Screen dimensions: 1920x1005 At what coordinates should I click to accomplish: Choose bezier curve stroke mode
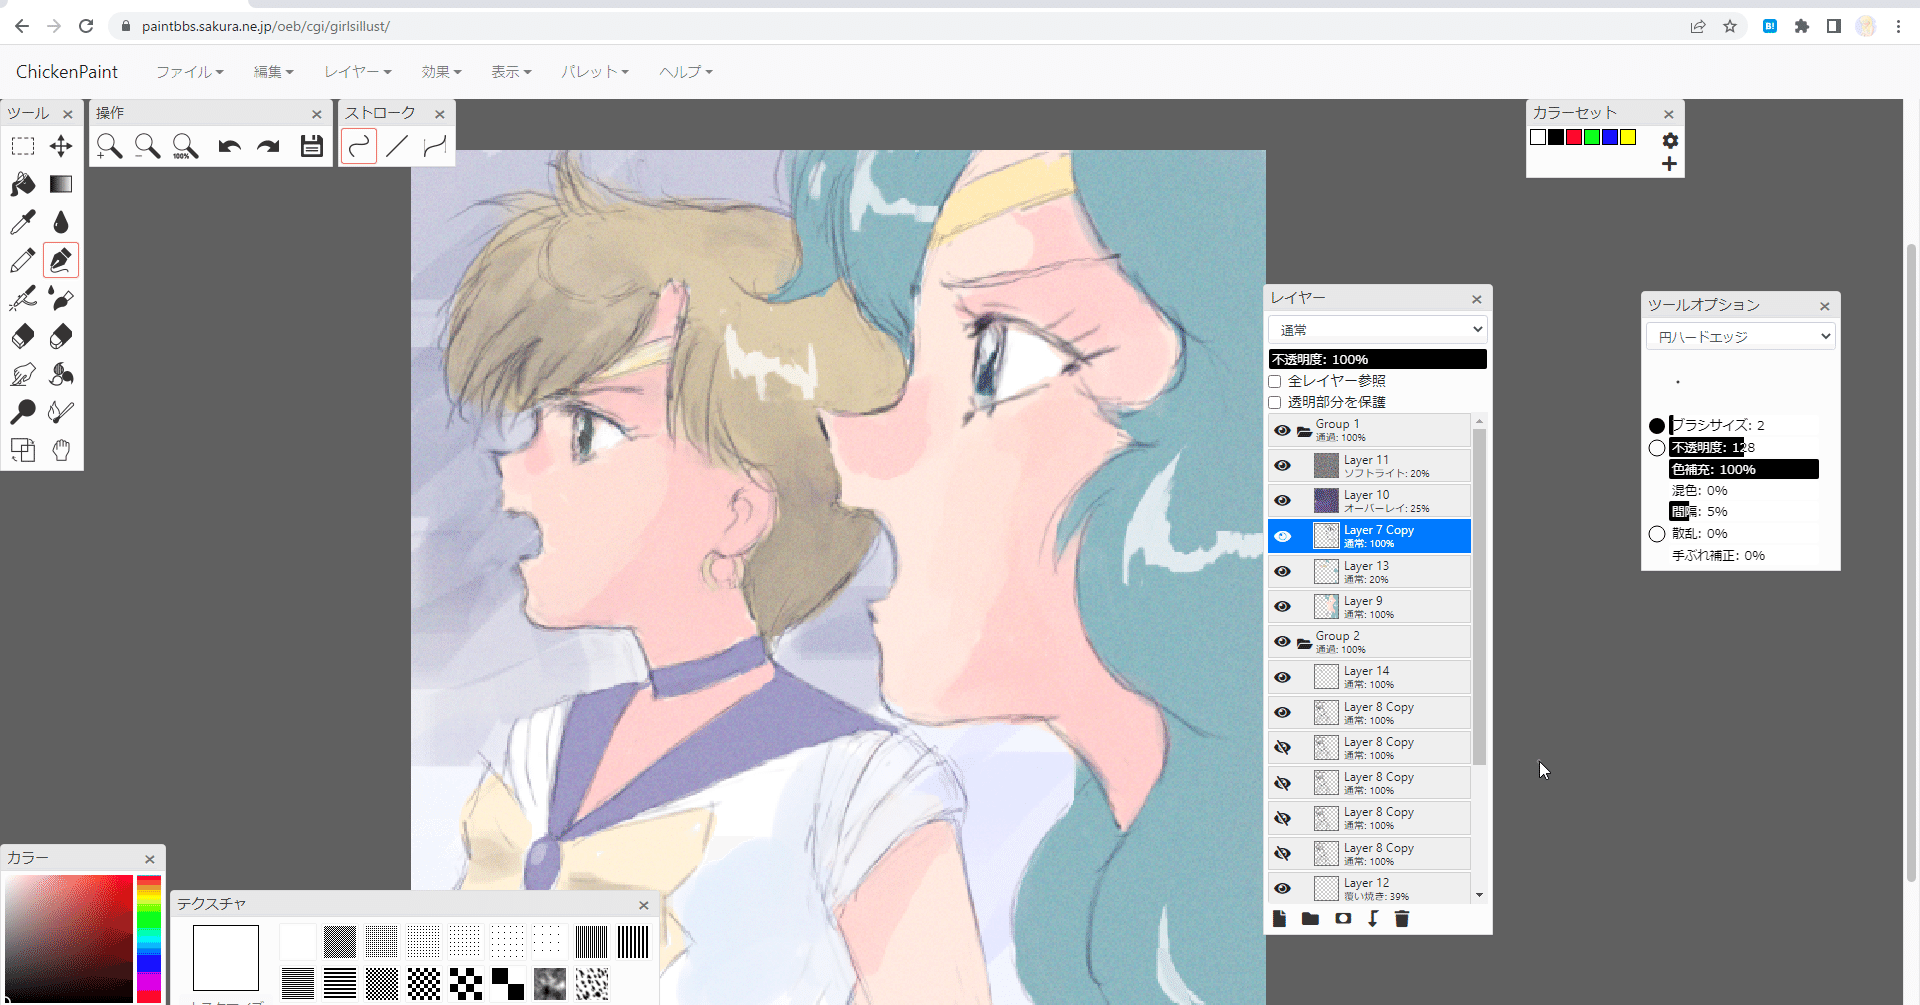point(435,147)
